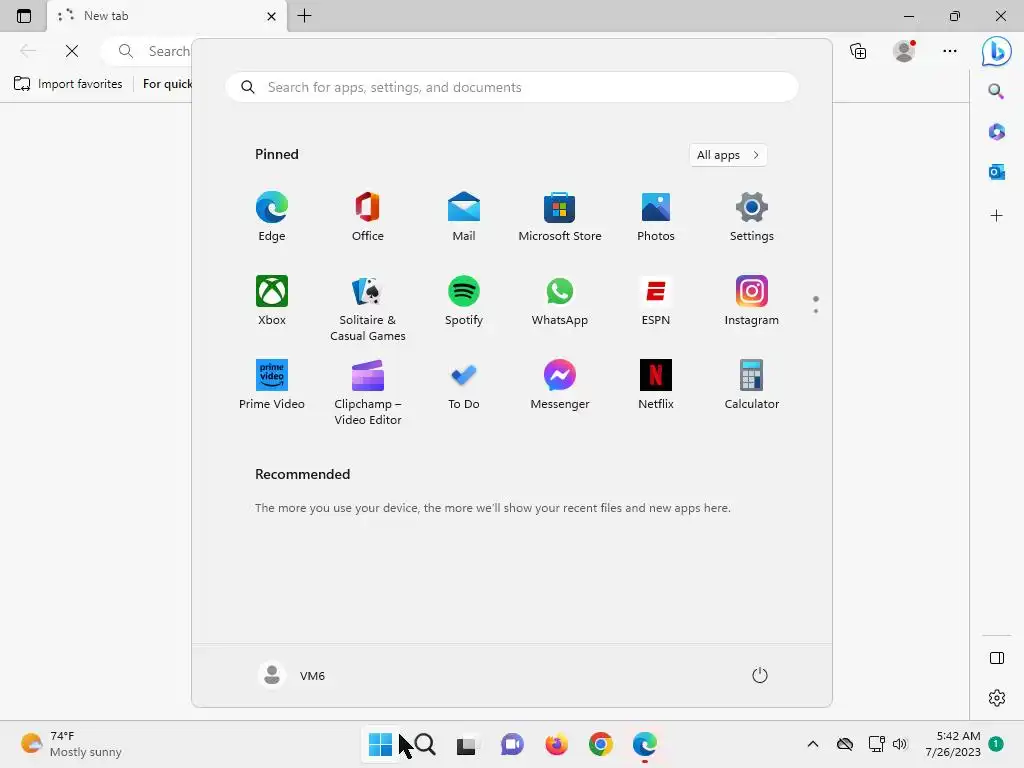Toggle the Edge sidebar visibility button

coord(997,658)
